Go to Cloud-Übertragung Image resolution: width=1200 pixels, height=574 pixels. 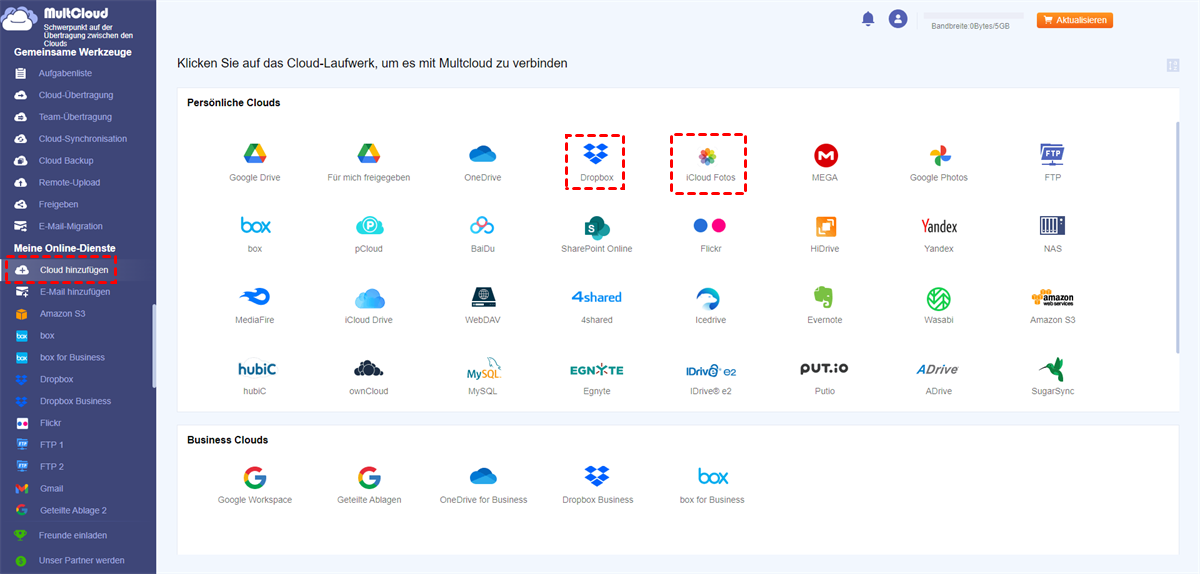click(76, 96)
